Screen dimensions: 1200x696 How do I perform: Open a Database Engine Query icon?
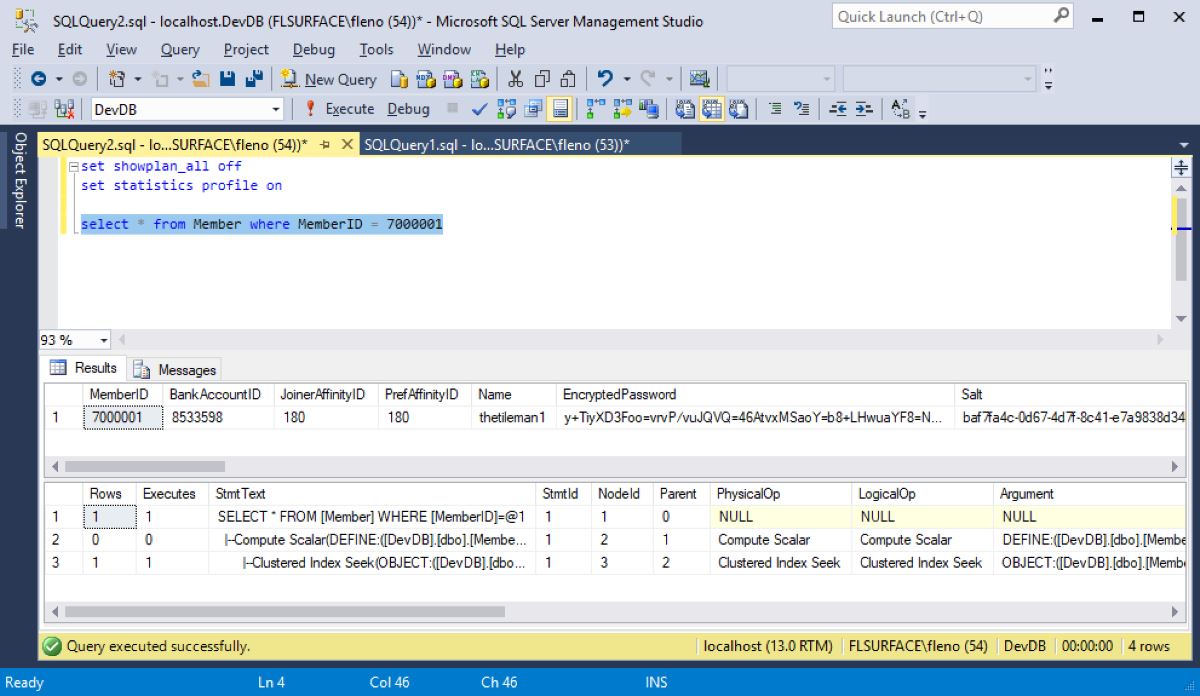click(x=398, y=80)
